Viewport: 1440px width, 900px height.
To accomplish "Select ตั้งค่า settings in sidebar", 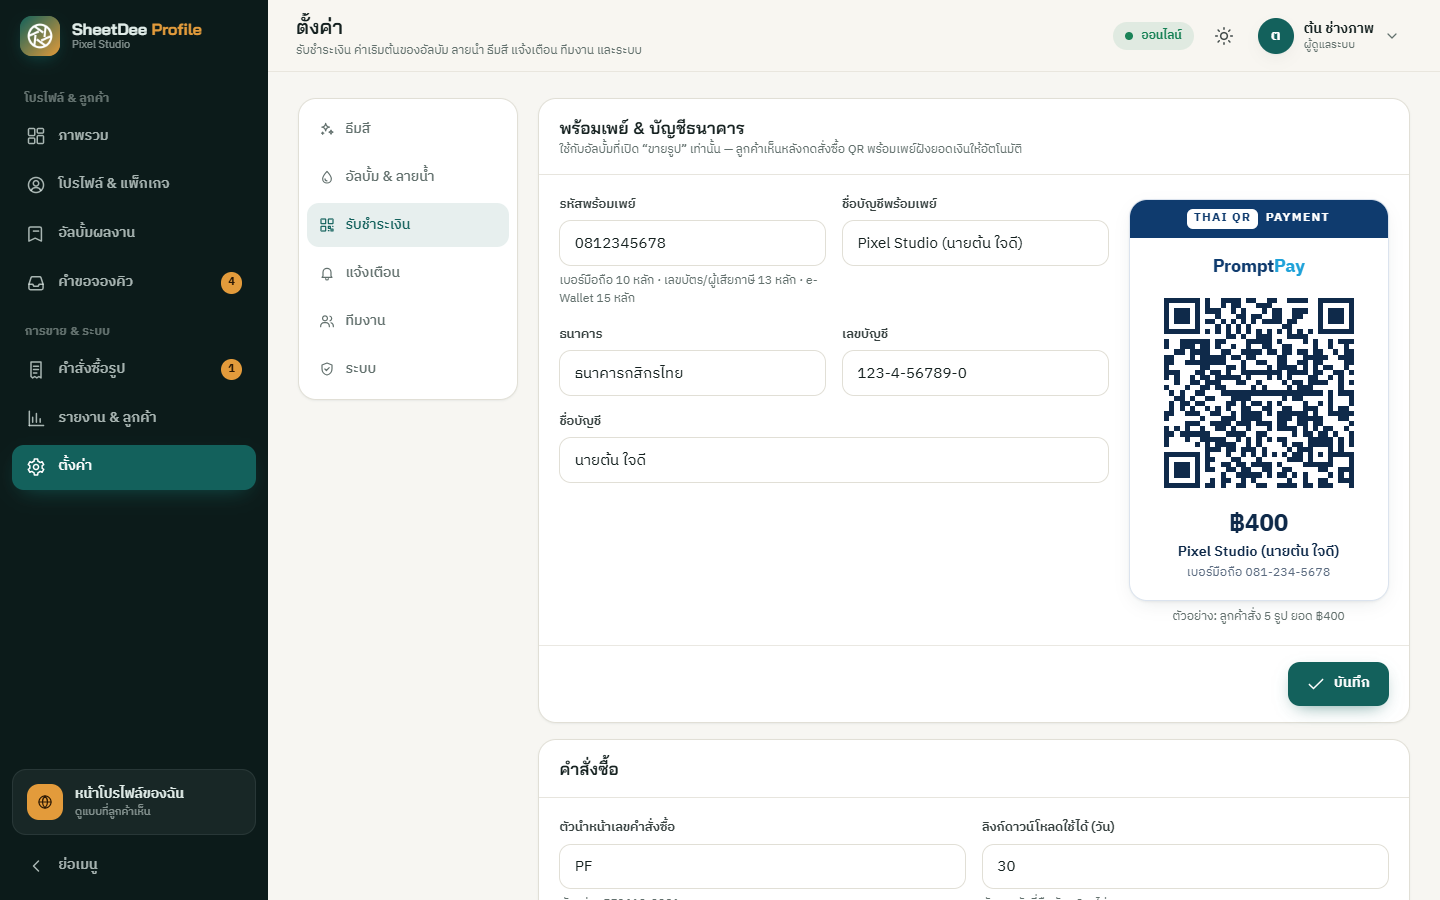I will (x=134, y=467).
